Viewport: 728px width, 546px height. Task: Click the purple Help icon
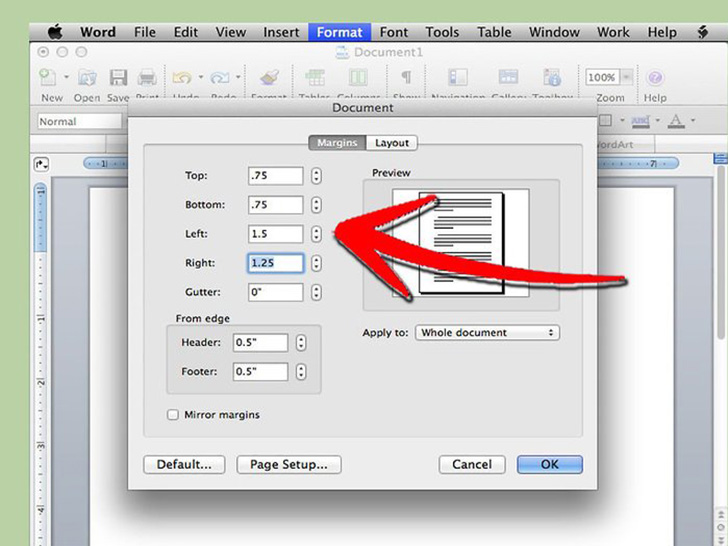(655, 78)
